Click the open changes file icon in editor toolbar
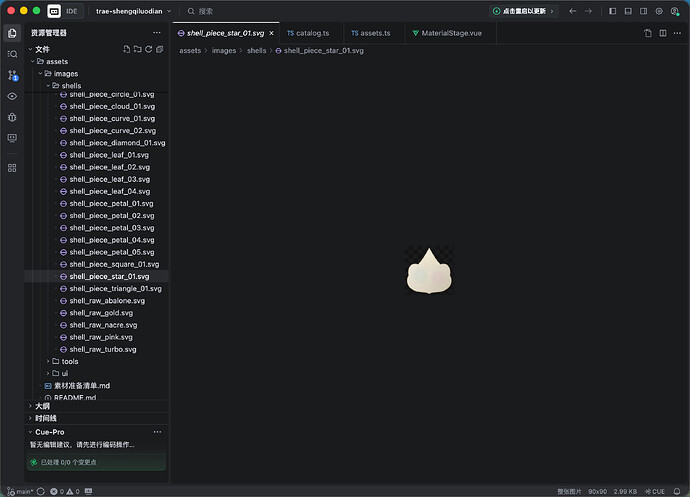Viewport: 690px width, 497px height. (648, 33)
